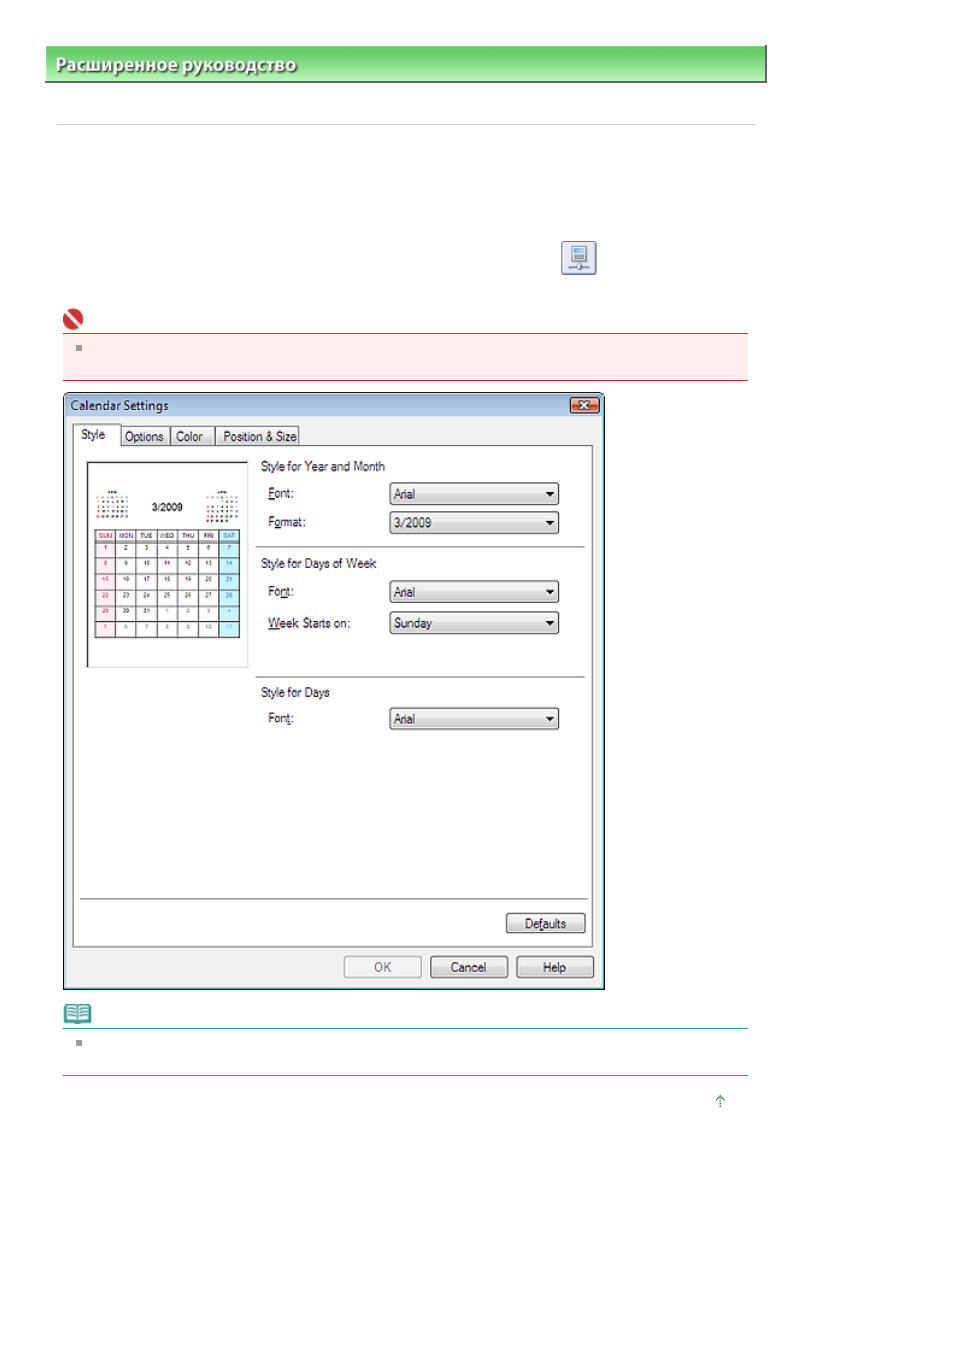
Task: Click the 'Style for Days' label
Action: pos(295,693)
